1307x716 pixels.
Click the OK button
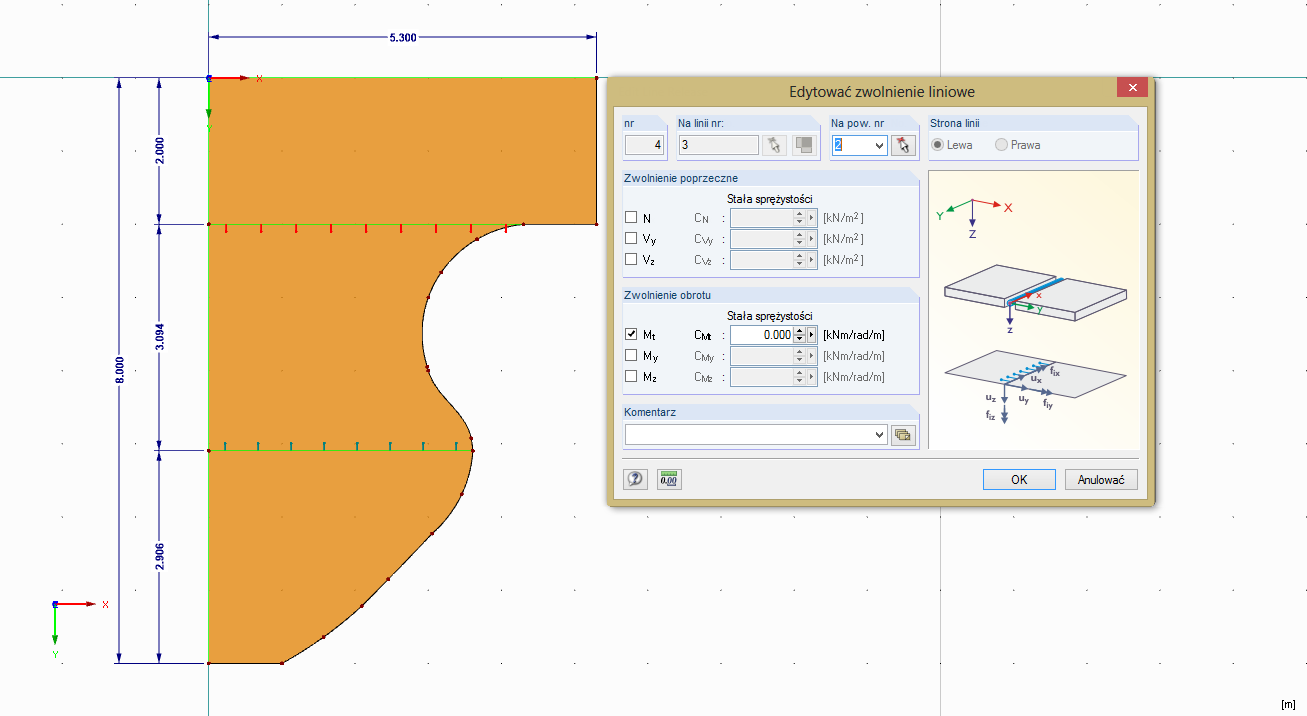[x=1019, y=479]
